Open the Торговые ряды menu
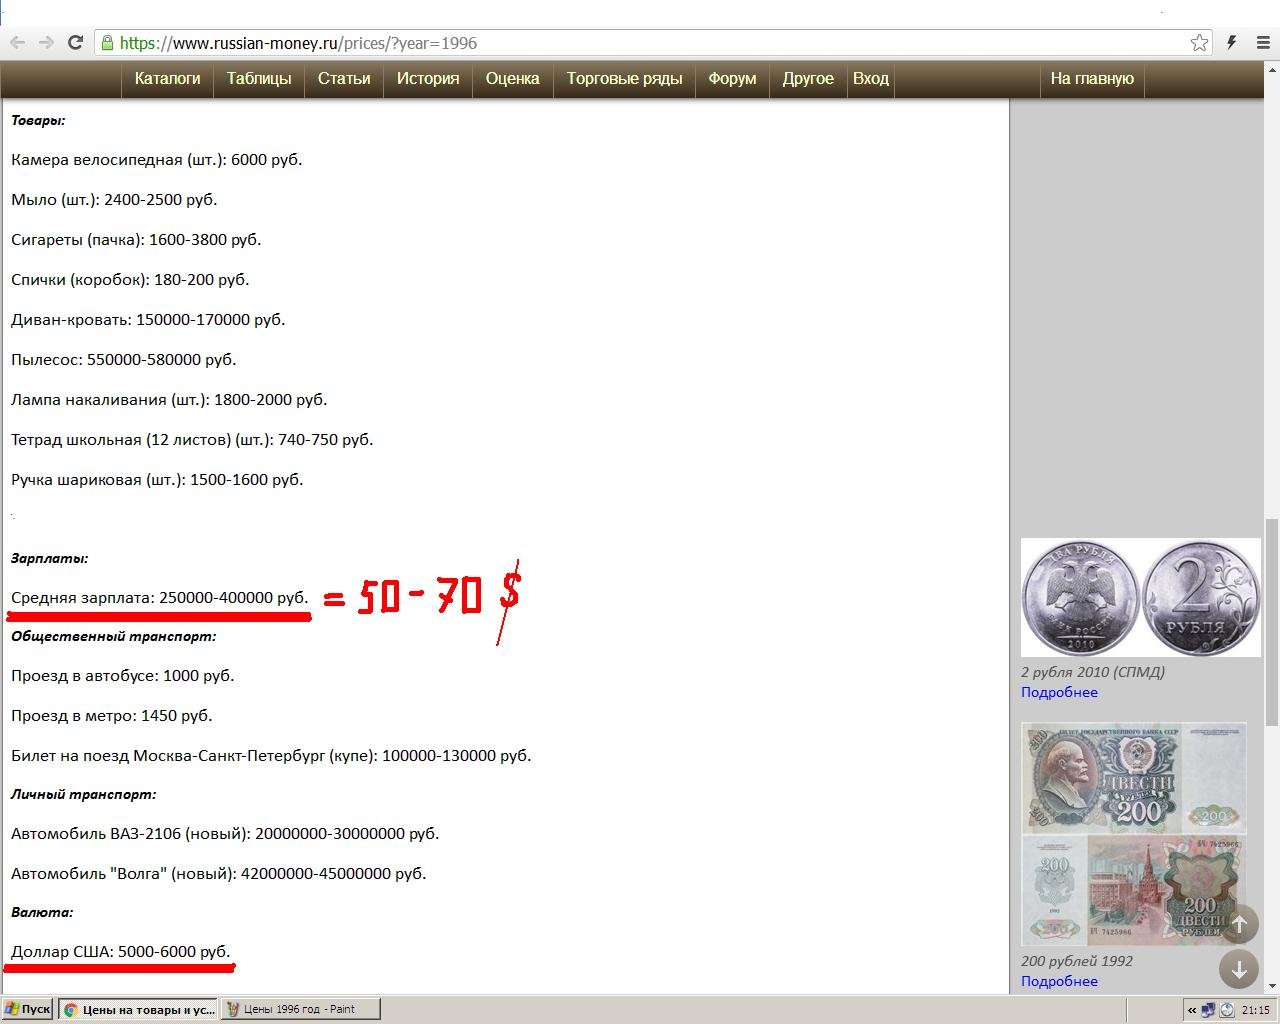This screenshot has width=1280, height=1024. tap(624, 78)
